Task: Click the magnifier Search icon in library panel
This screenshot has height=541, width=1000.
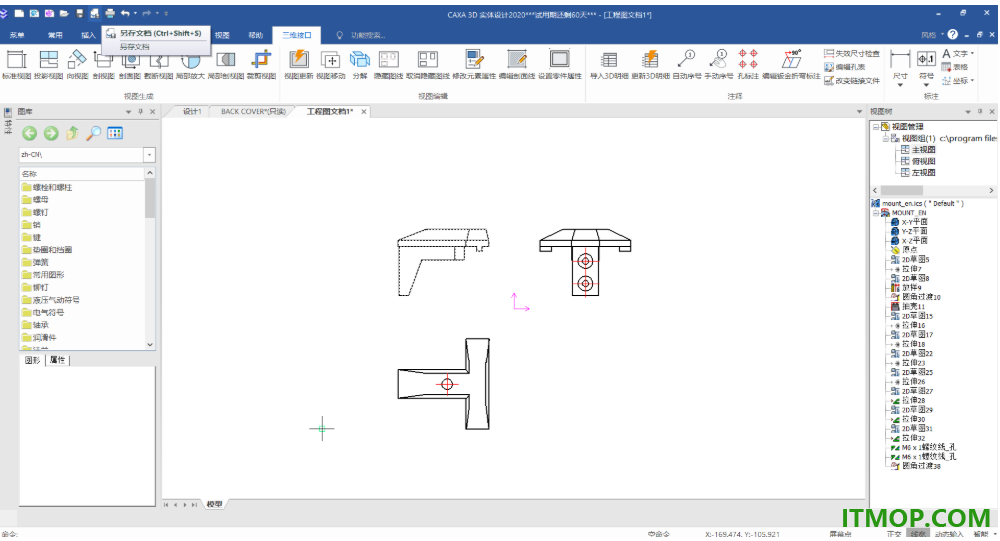Action: pyautogui.click(x=94, y=133)
